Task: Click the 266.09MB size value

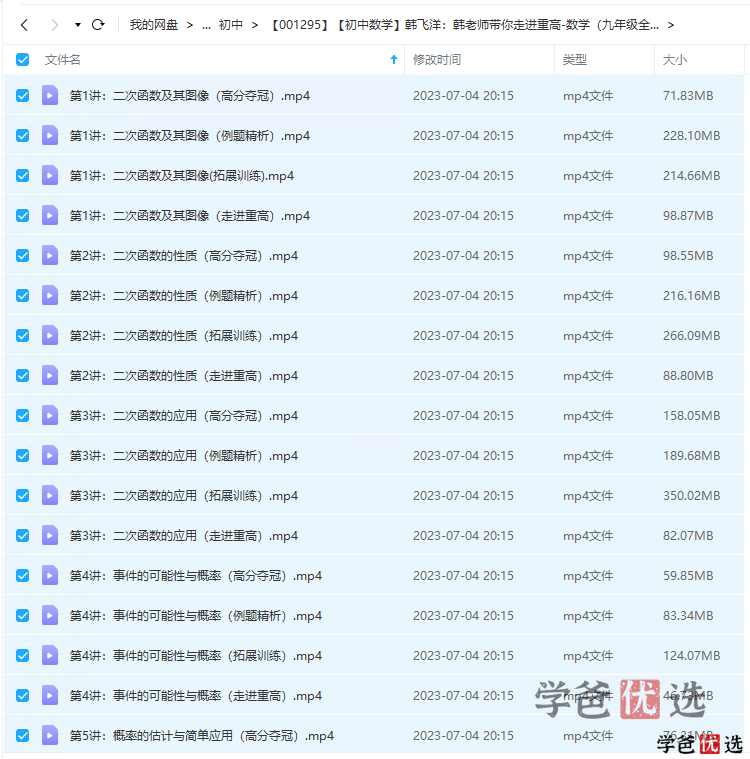Action: click(x=691, y=335)
